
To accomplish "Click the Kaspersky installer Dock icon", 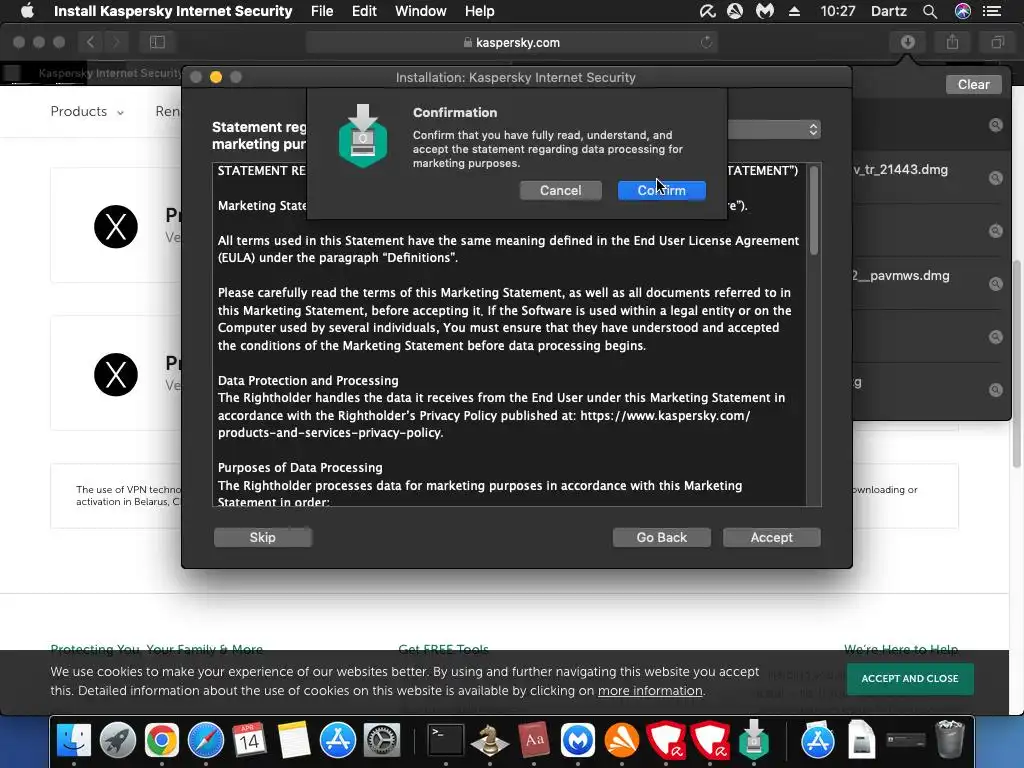I will click(754, 739).
